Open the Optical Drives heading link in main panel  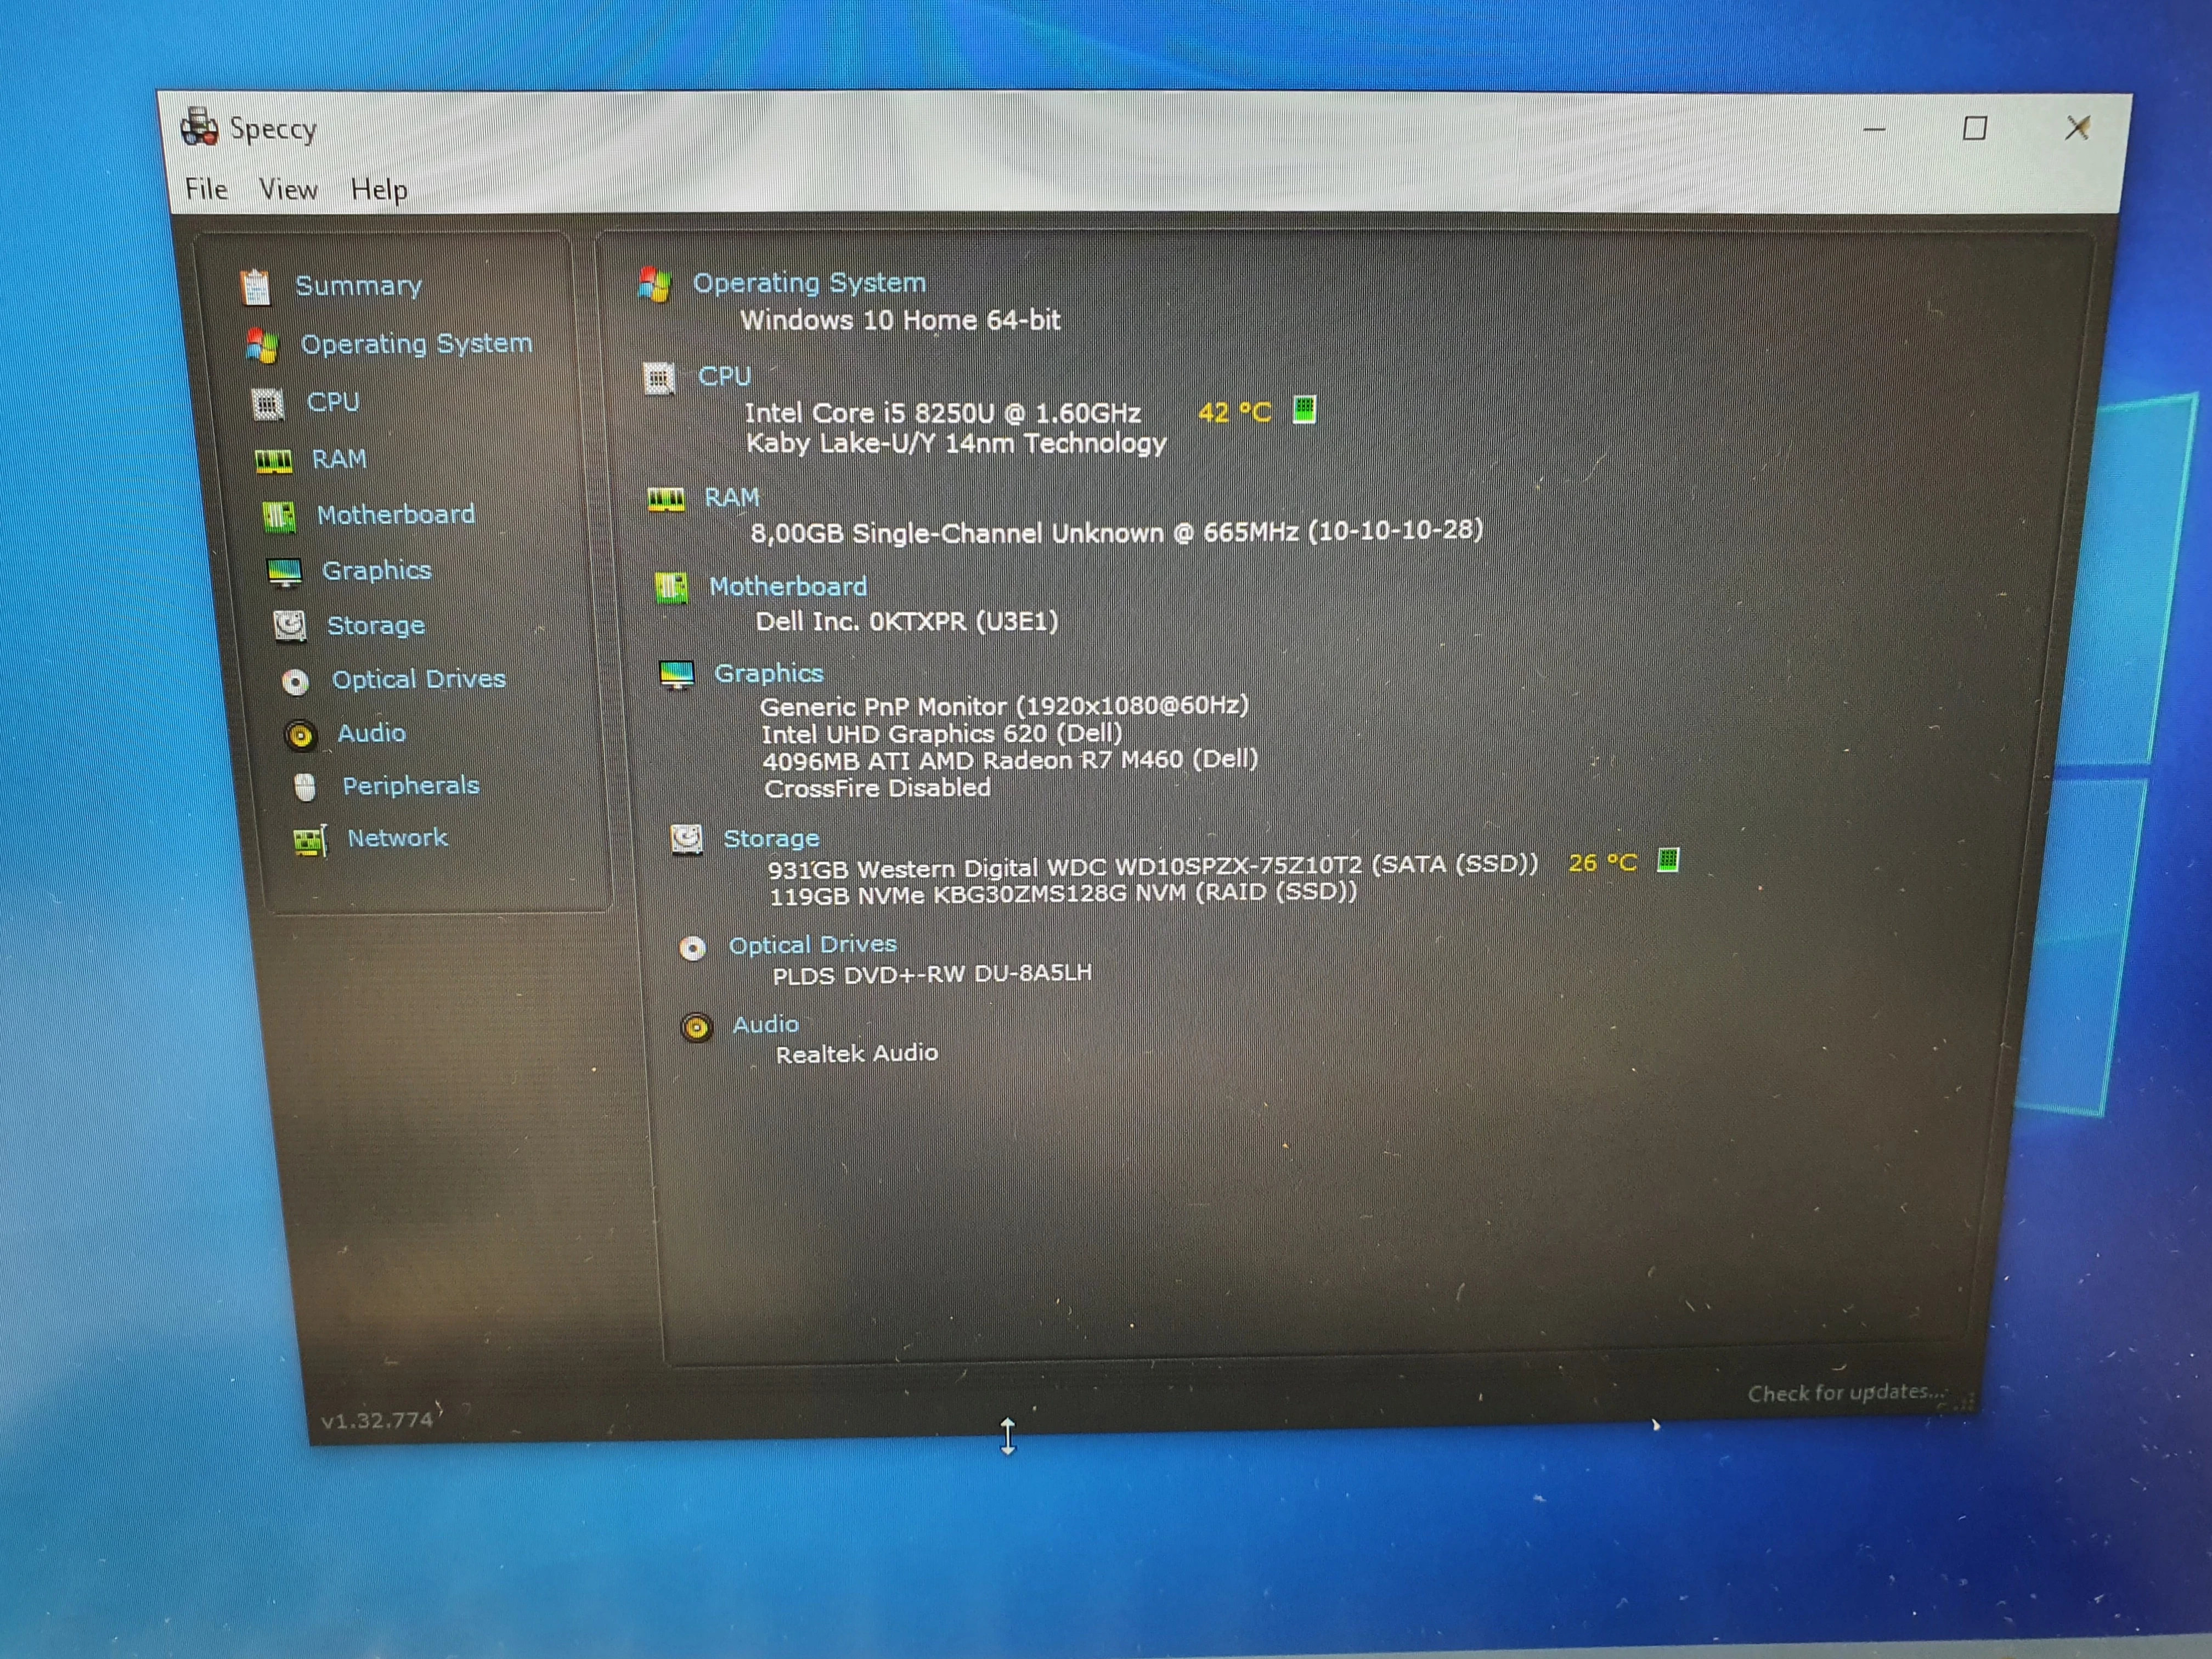(x=812, y=945)
